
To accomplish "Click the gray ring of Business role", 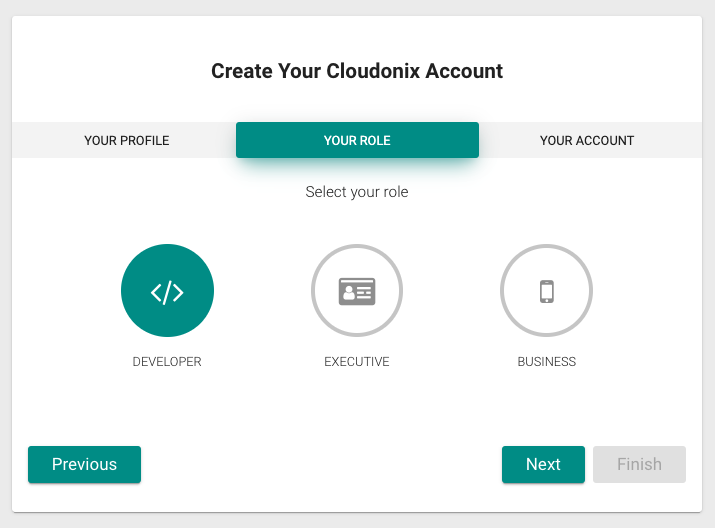I will click(546, 249).
